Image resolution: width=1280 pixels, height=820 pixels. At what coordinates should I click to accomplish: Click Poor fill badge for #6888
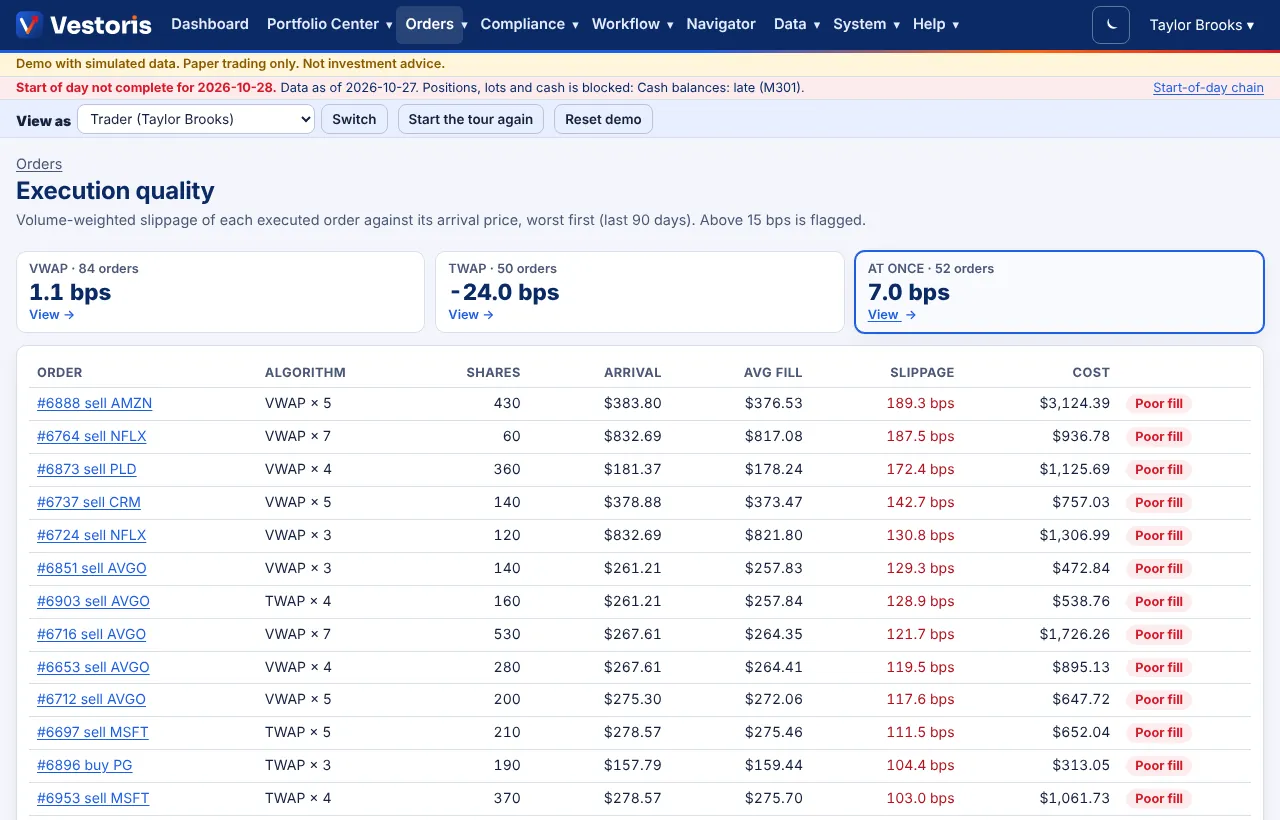click(1159, 404)
